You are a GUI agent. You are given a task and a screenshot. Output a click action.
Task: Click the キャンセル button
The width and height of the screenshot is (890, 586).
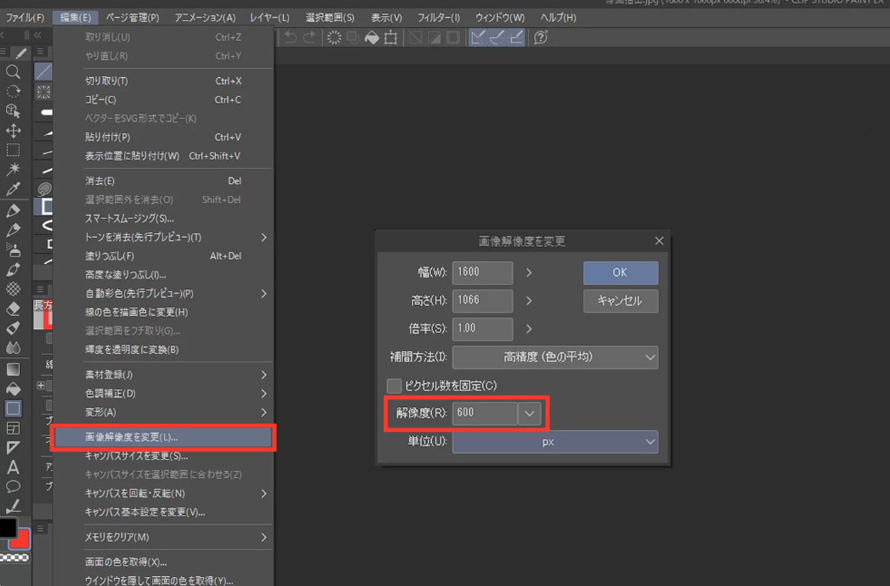coord(620,301)
